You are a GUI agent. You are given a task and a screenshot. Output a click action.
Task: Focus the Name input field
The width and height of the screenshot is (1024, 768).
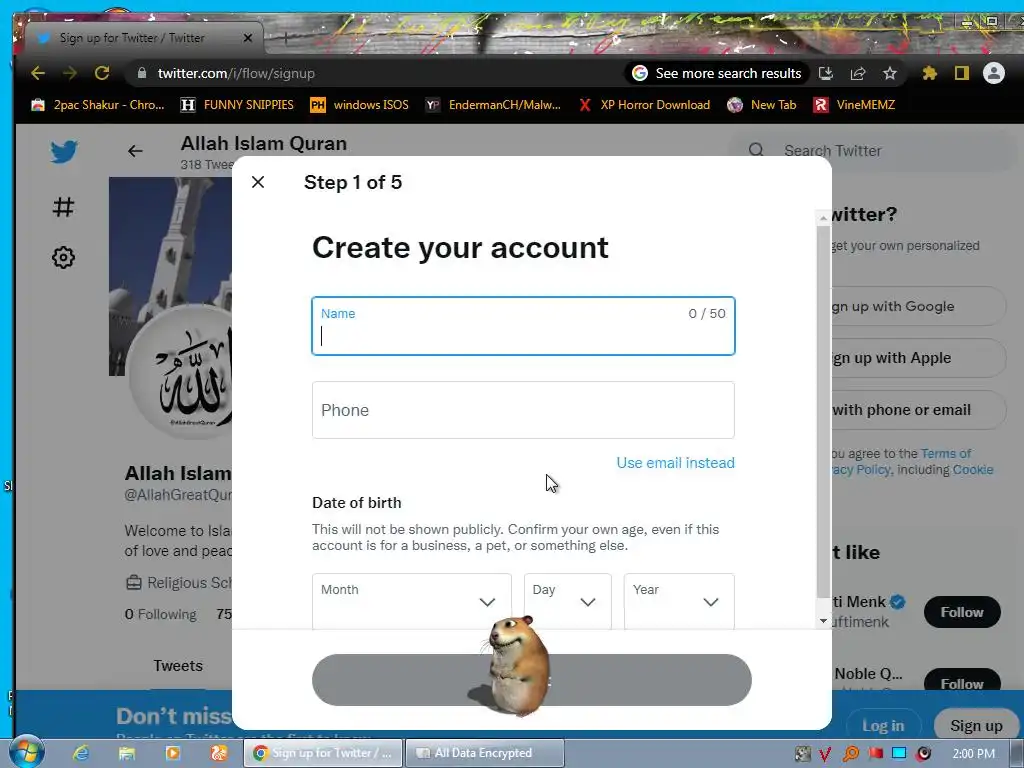click(523, 326)
